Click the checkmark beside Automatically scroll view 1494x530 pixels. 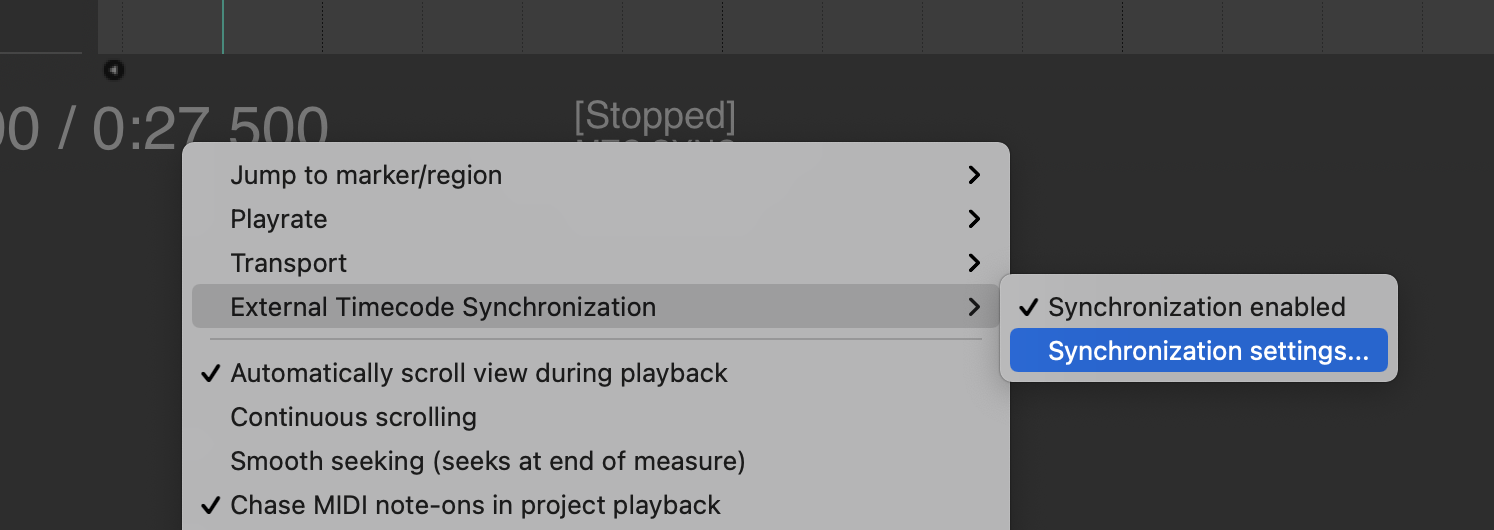pyautogui.click(x=210, y=374)
